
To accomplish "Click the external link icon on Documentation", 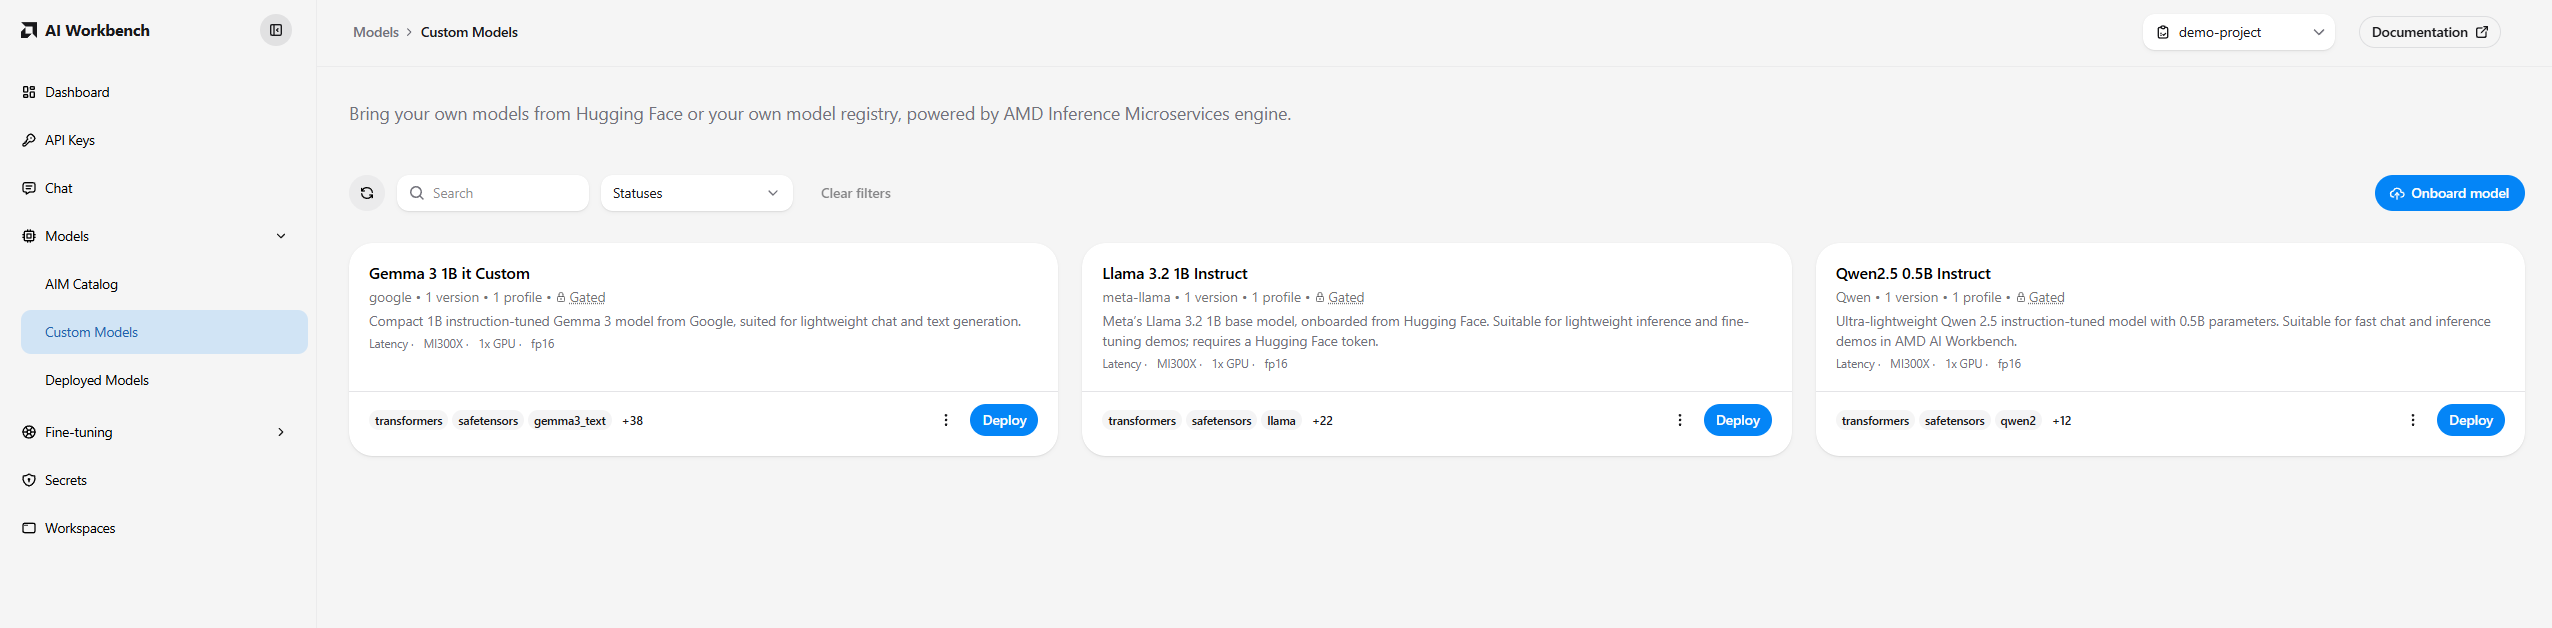I will 2482,32.
